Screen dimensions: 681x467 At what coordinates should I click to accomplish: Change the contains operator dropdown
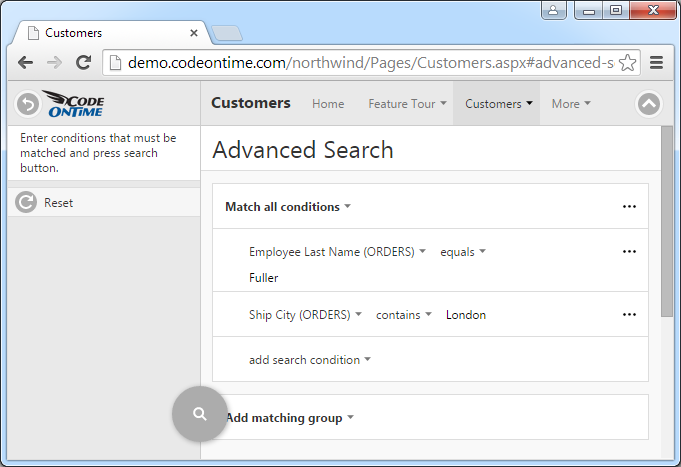pos(404,315)
